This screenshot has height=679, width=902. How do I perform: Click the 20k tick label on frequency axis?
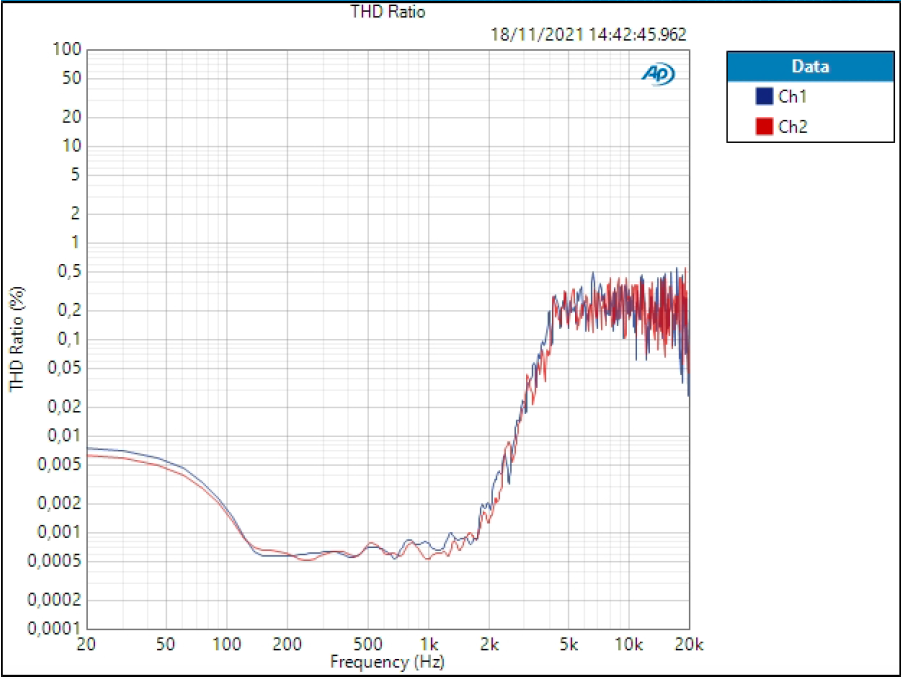(689, 643)
